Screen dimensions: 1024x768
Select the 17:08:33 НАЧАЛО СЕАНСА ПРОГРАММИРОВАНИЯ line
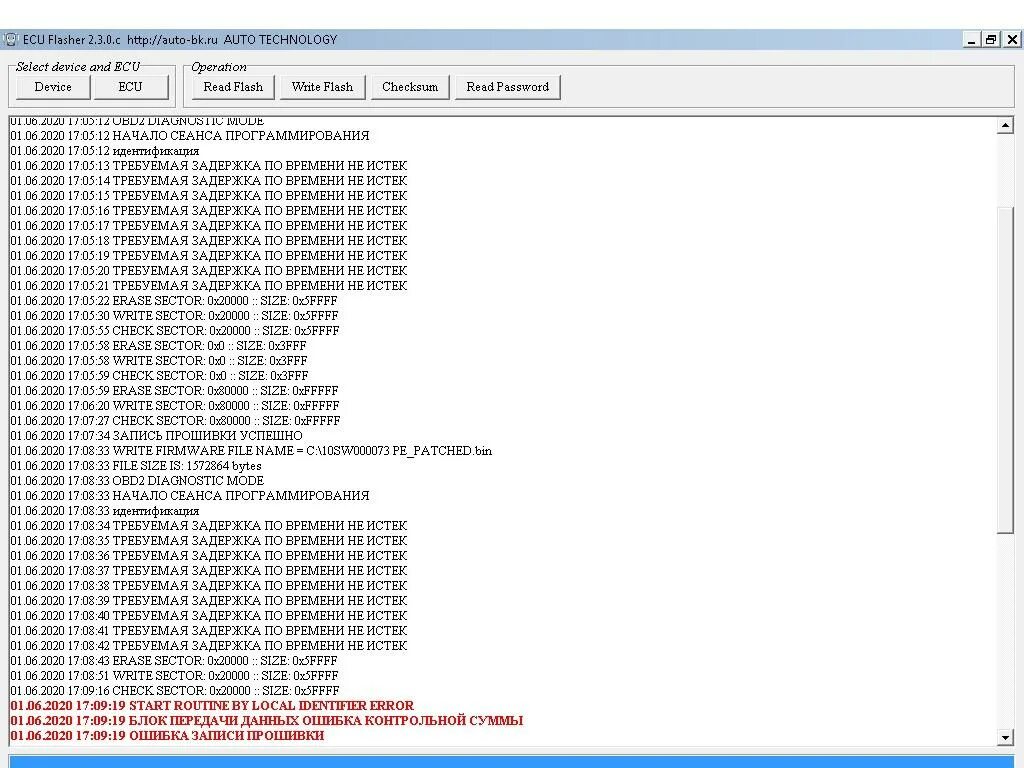point(190,496)
